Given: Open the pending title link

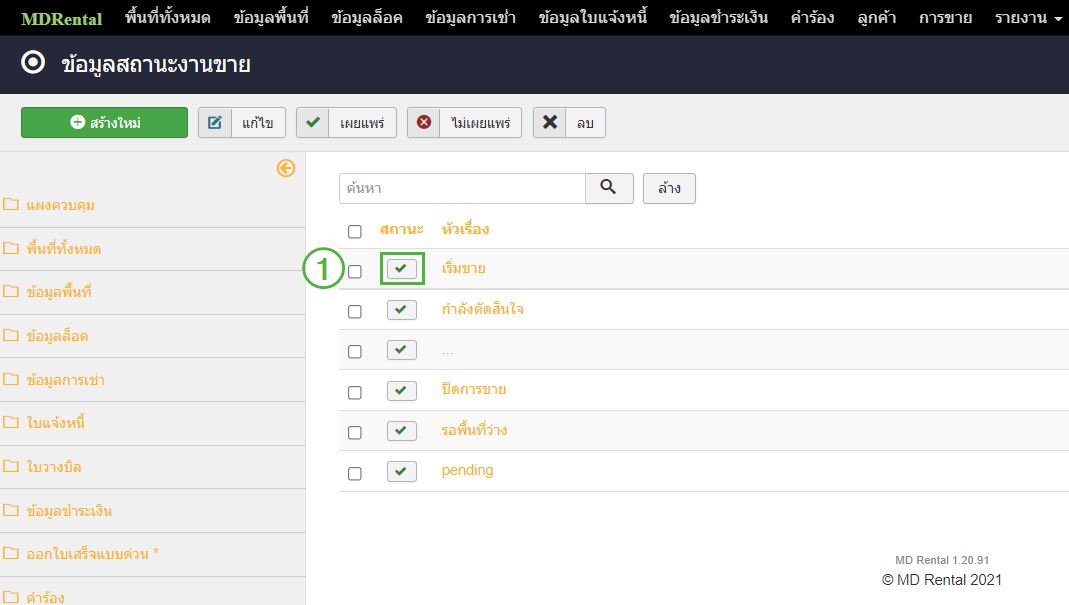Looking at the screenshot, I should tap(468, 471).
